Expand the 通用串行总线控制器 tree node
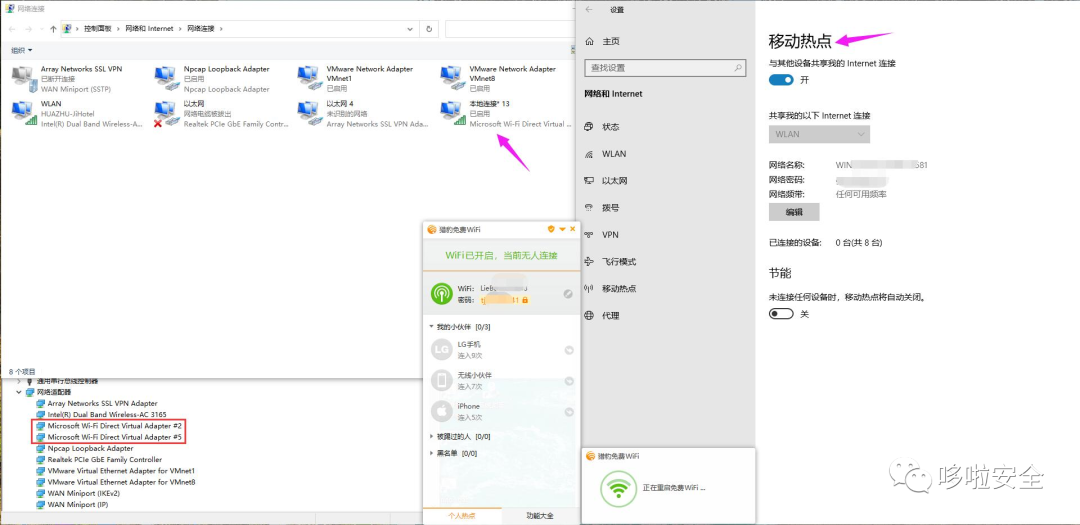This screenshot has height=525, width=1080. (19, 381)
